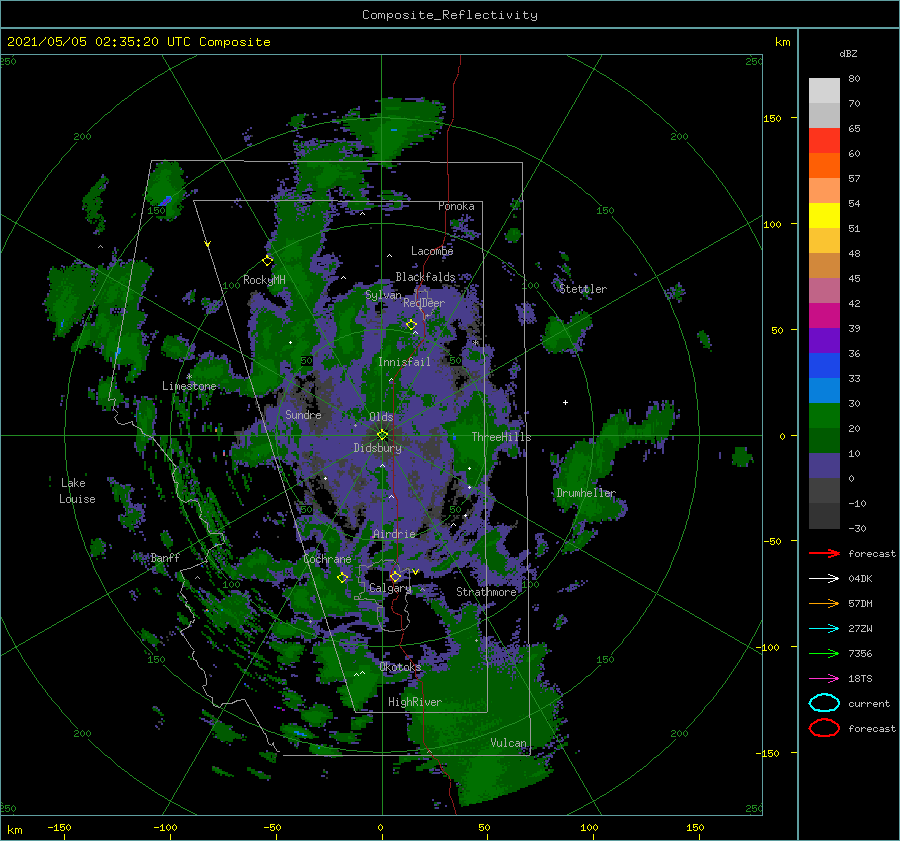Viewport: 900px width, 841px height.
Task: Click the Ponoka city label
Action: [456, 206]
